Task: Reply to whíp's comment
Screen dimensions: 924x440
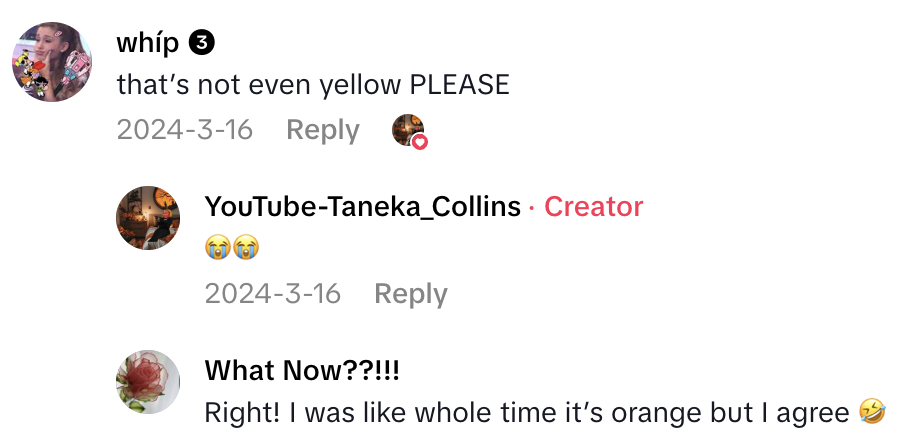Action: pyautogui.click(x=322, y=130)
